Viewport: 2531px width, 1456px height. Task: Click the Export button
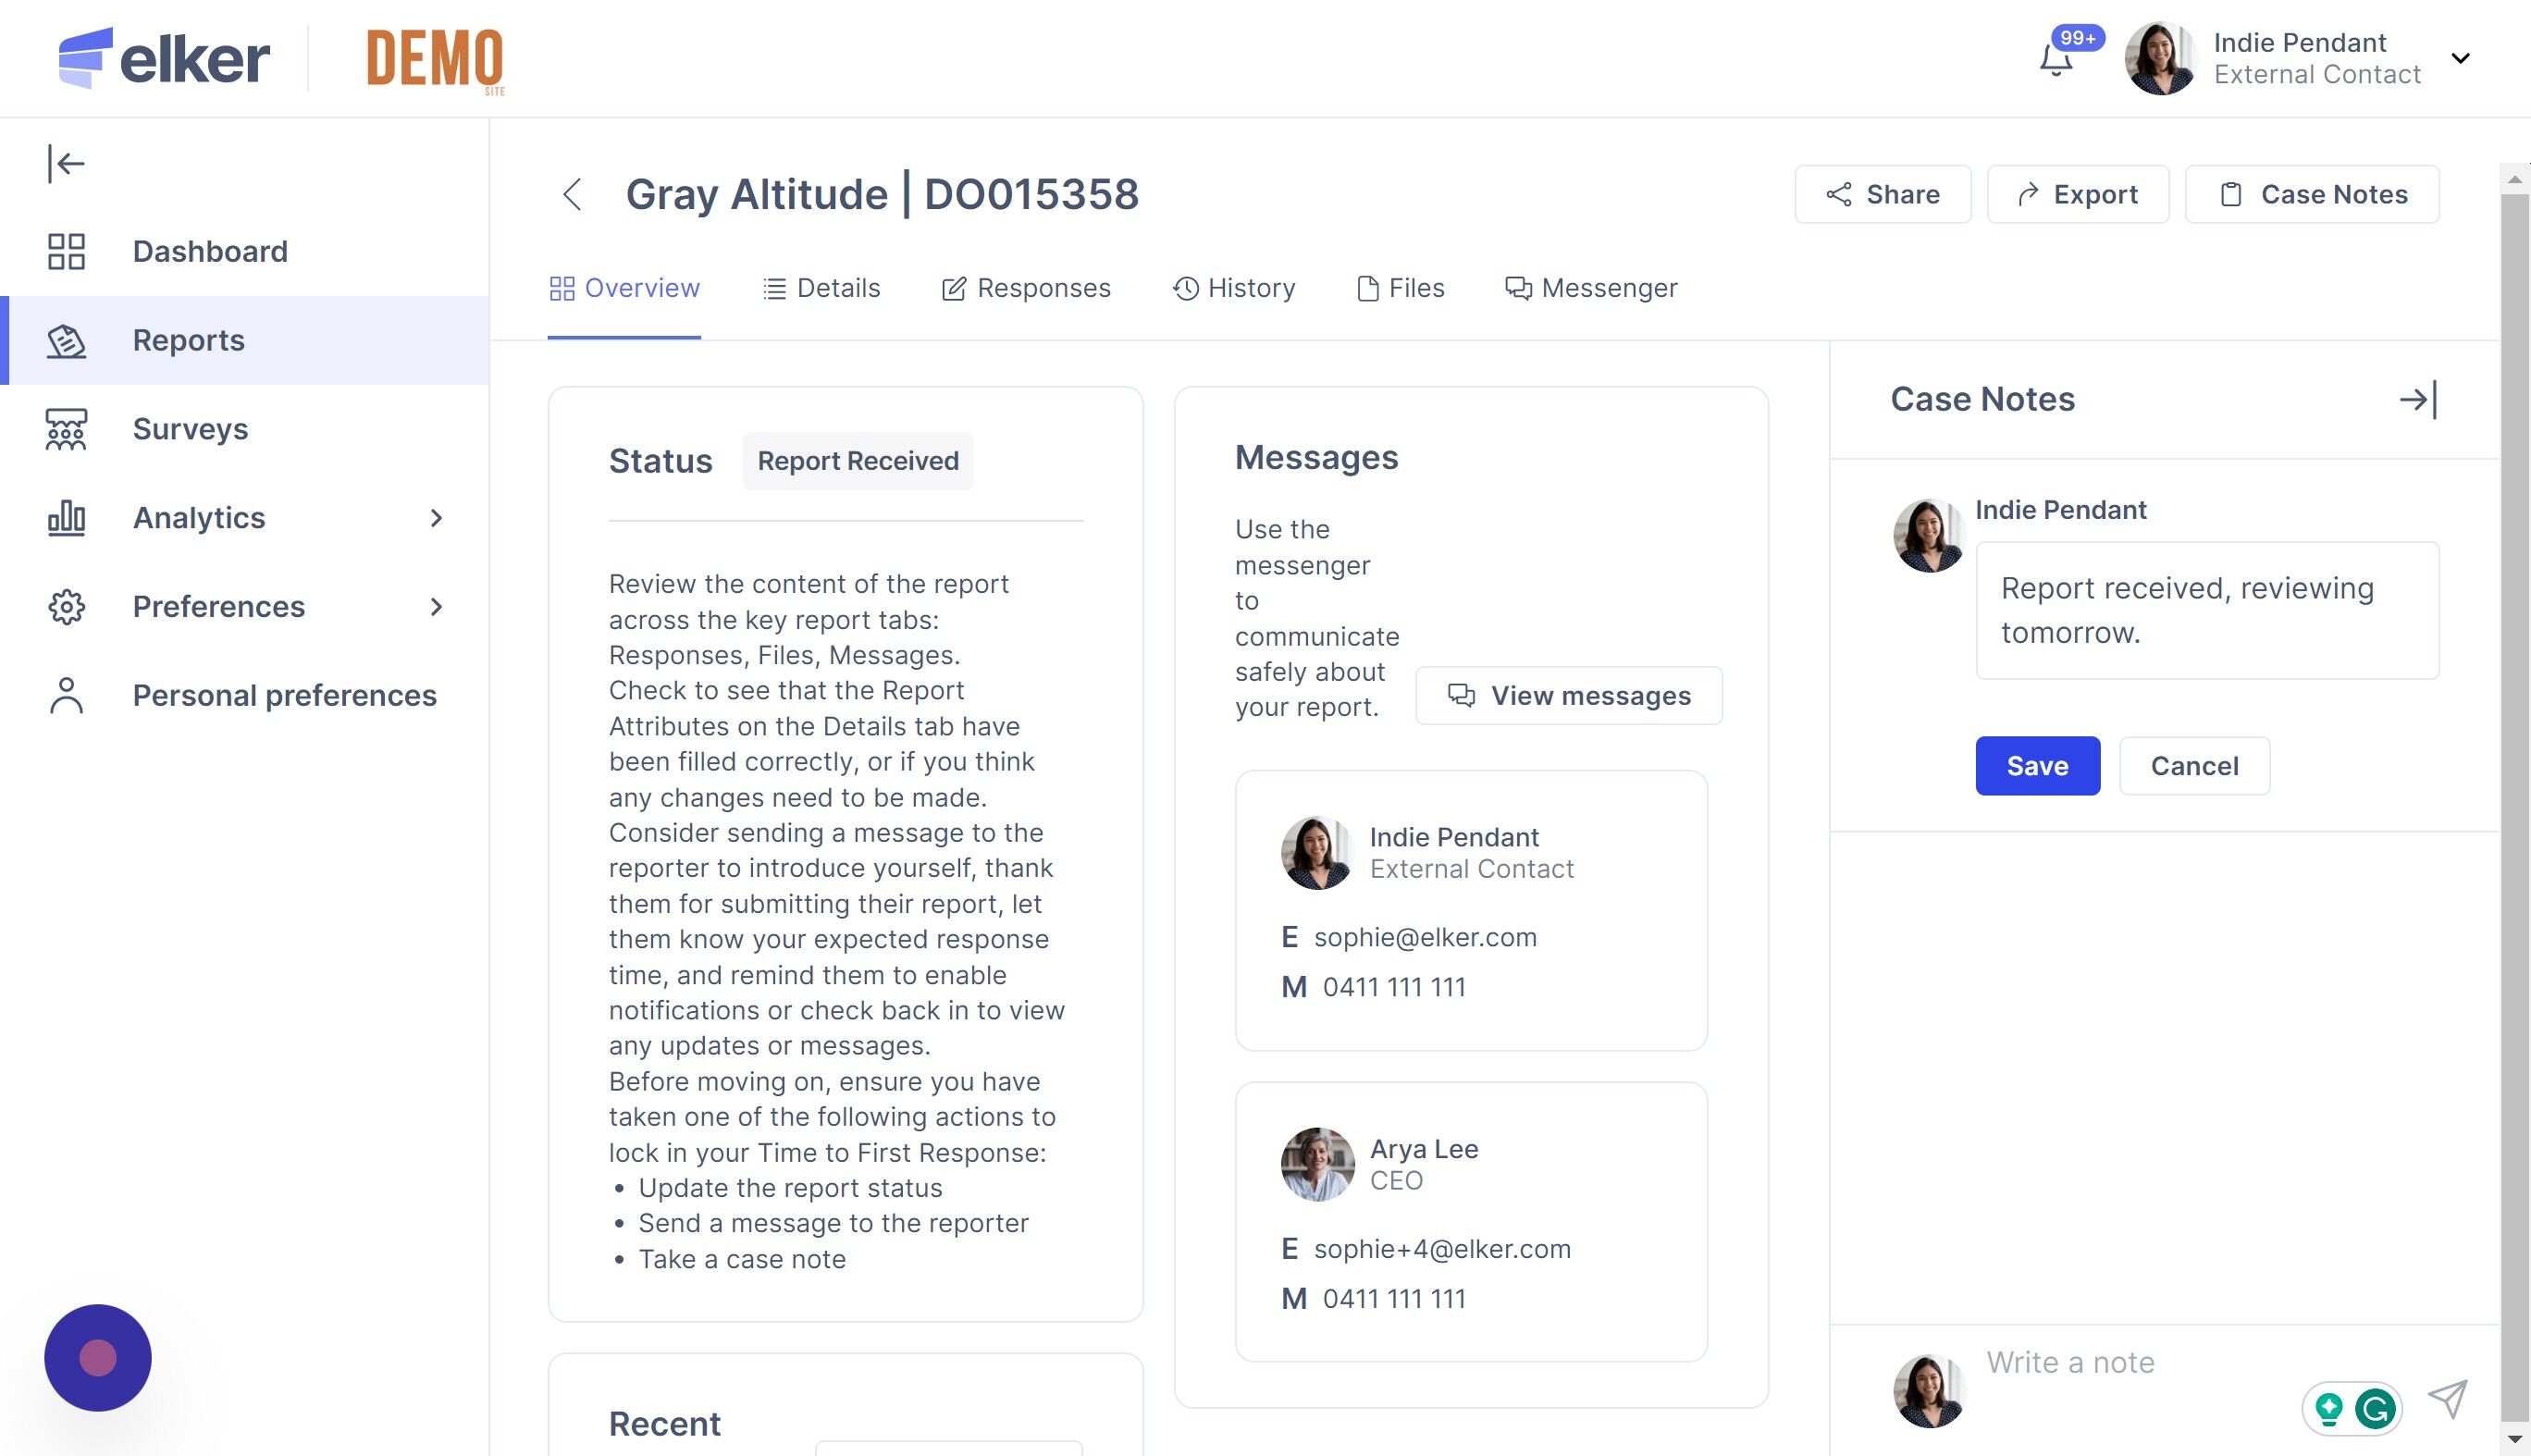(2077, 194)
